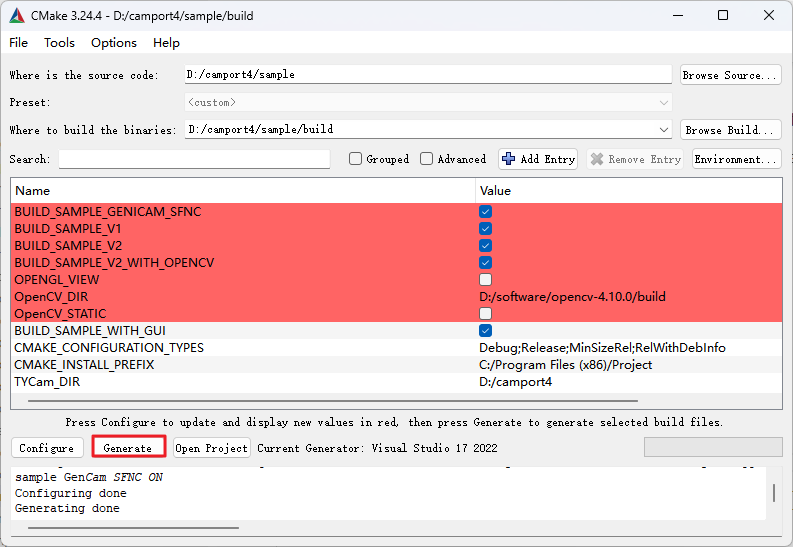Click the Browse Source button
793x547 pixels.
coord(730,75)
